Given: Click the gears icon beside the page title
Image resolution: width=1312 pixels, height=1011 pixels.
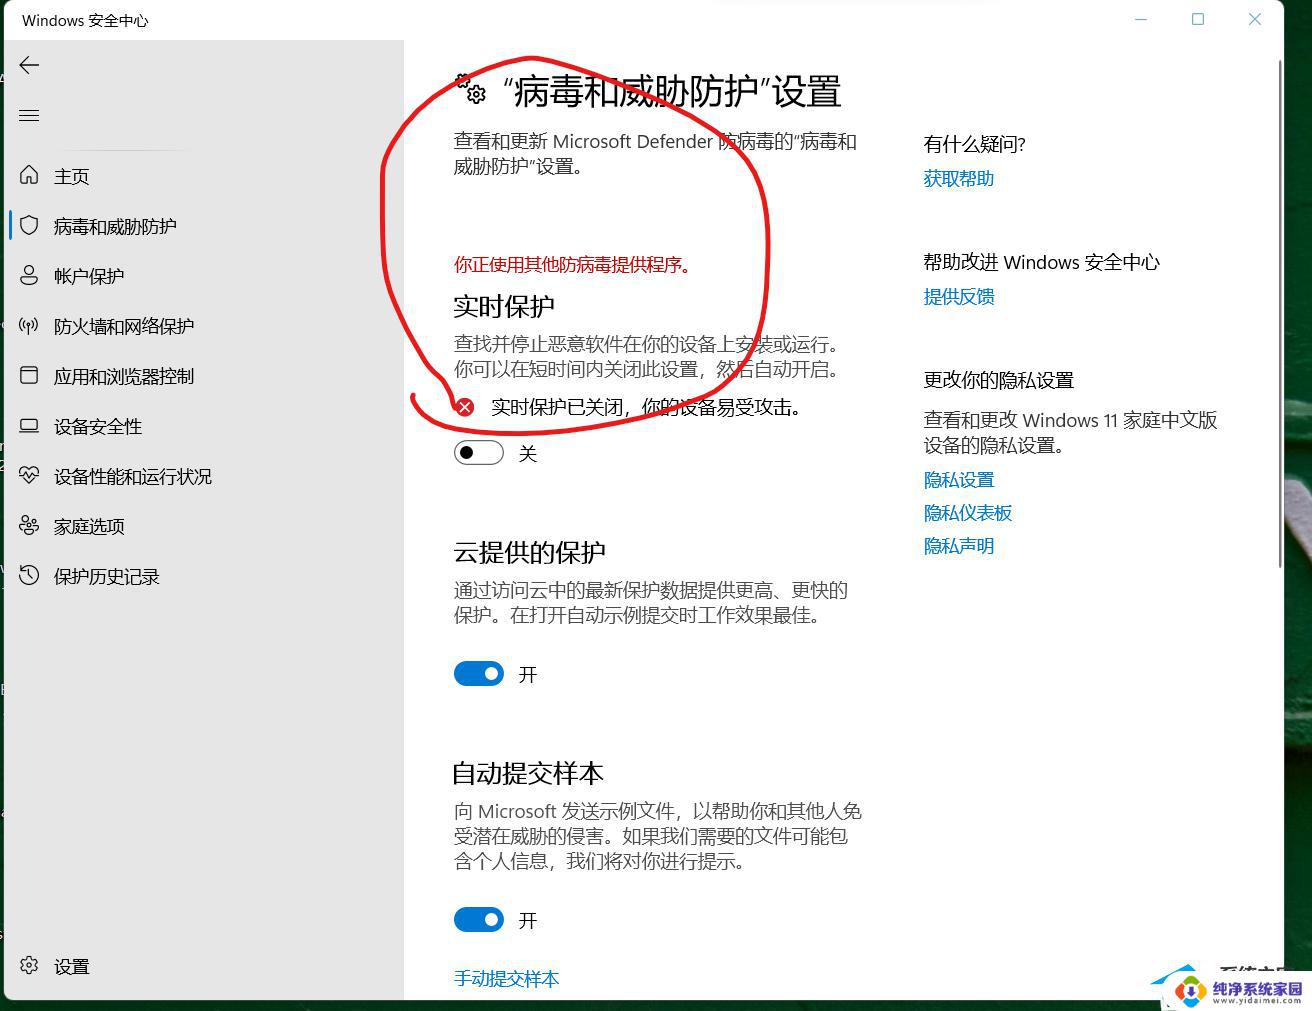Looking at the screenshot, I should [471, 89].
